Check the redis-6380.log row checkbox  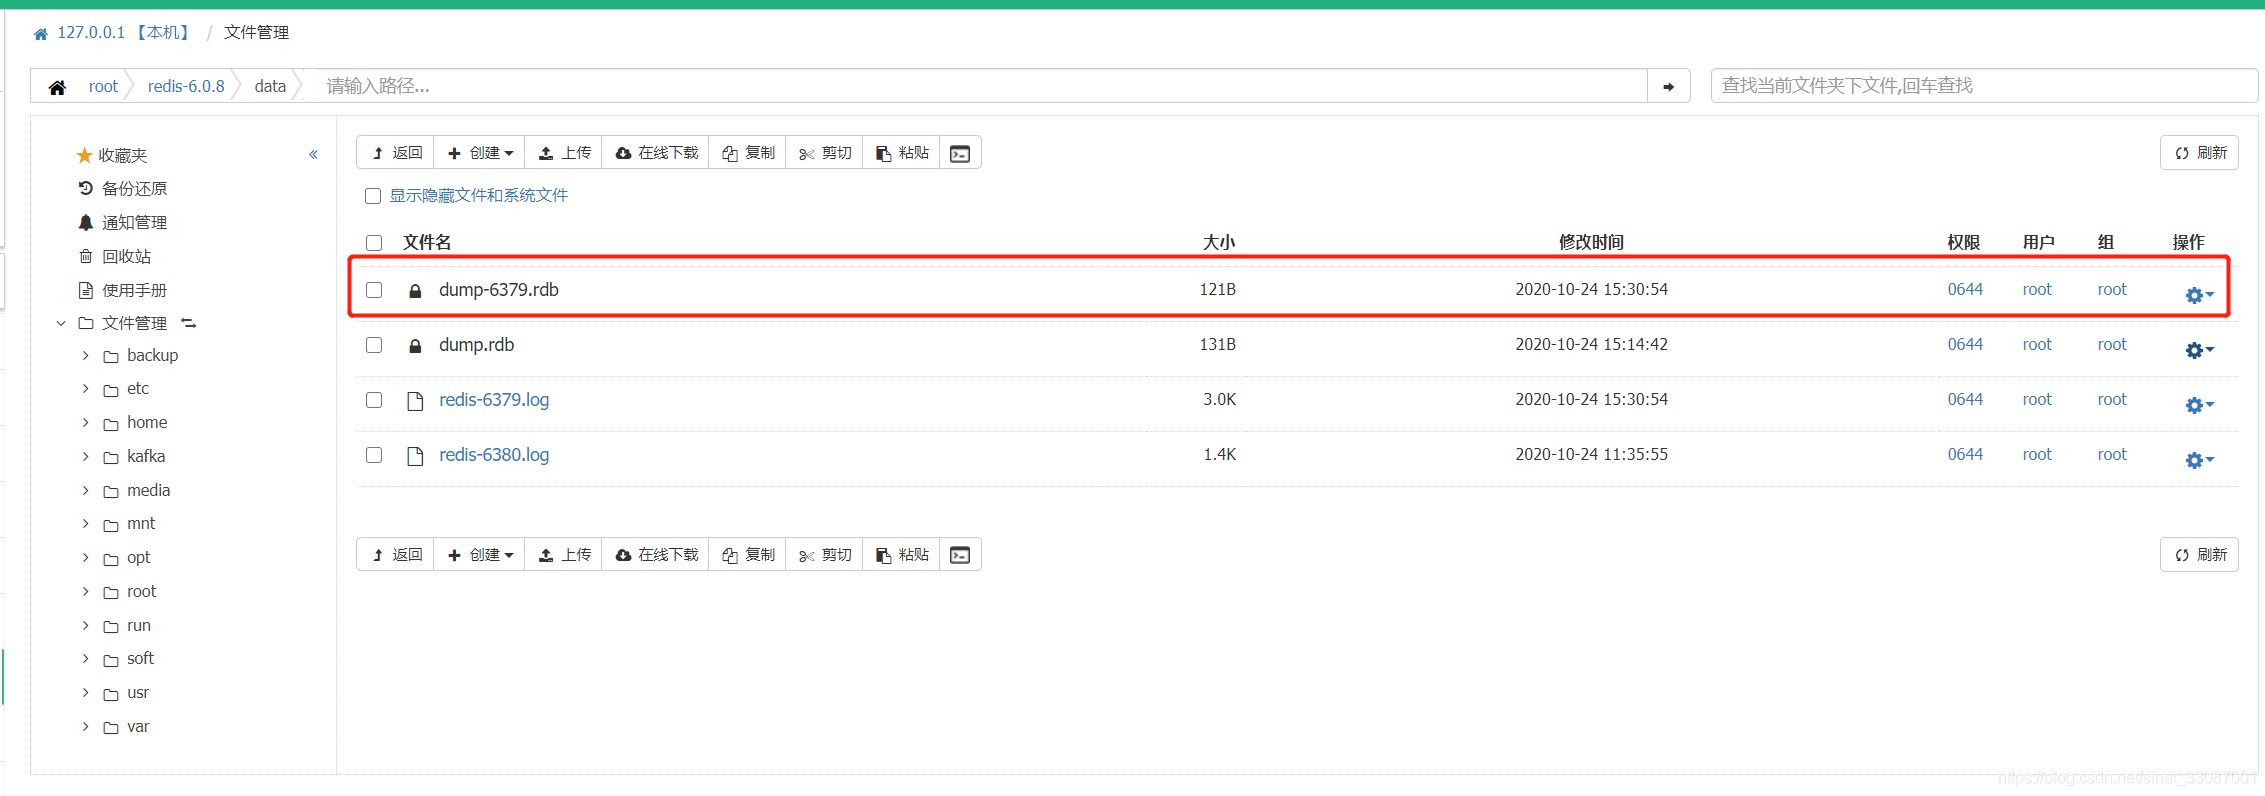tap(374, 455)
